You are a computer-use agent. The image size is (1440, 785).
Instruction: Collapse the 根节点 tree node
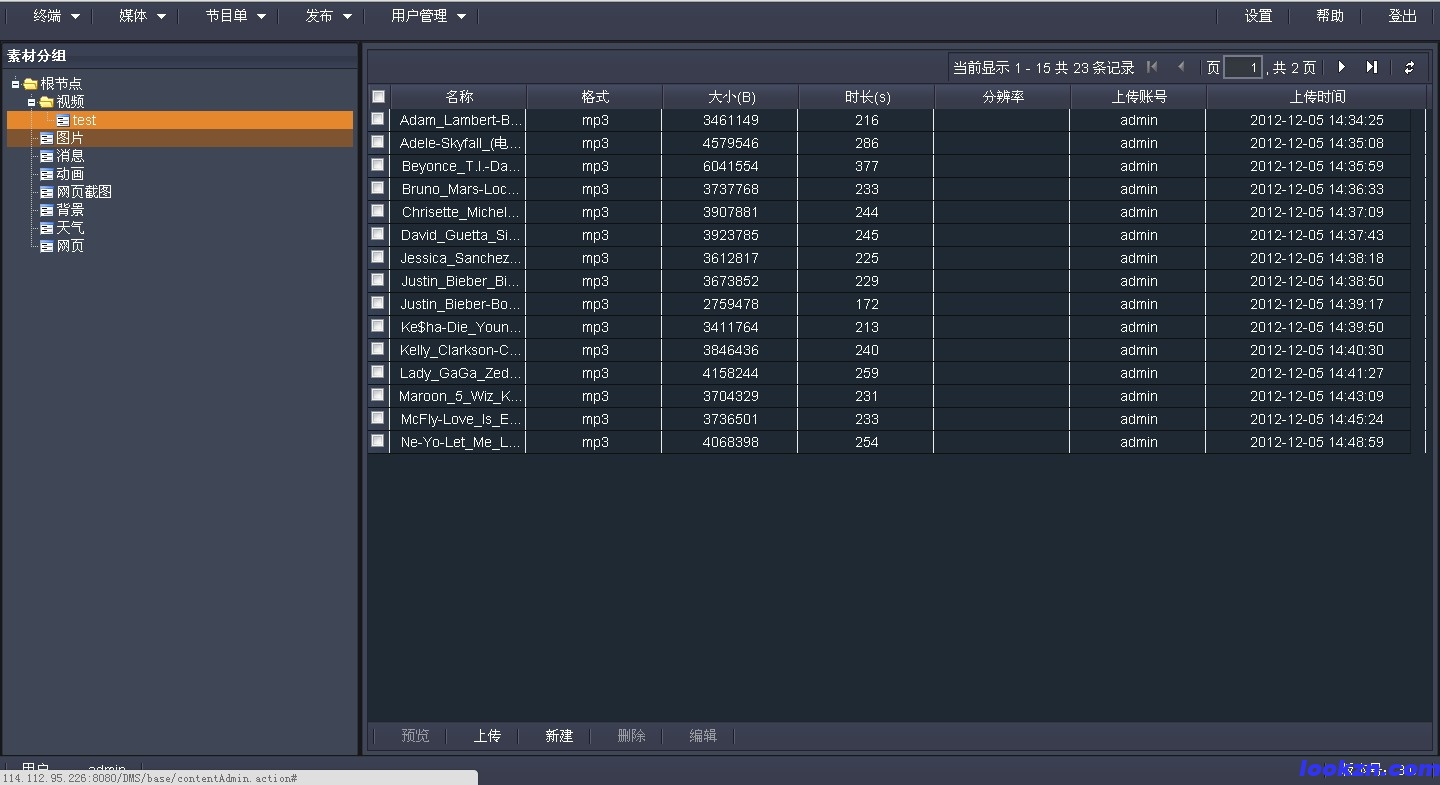(15, 84)
